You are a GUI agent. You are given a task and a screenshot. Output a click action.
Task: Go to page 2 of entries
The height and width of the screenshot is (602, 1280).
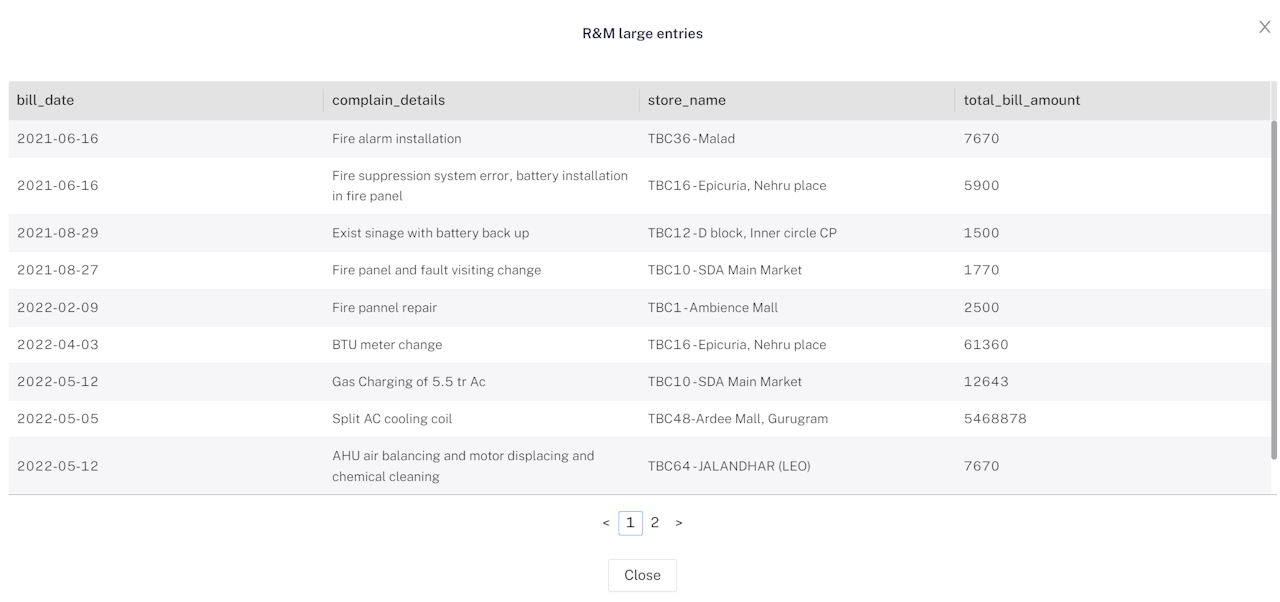tap(655, 523)
